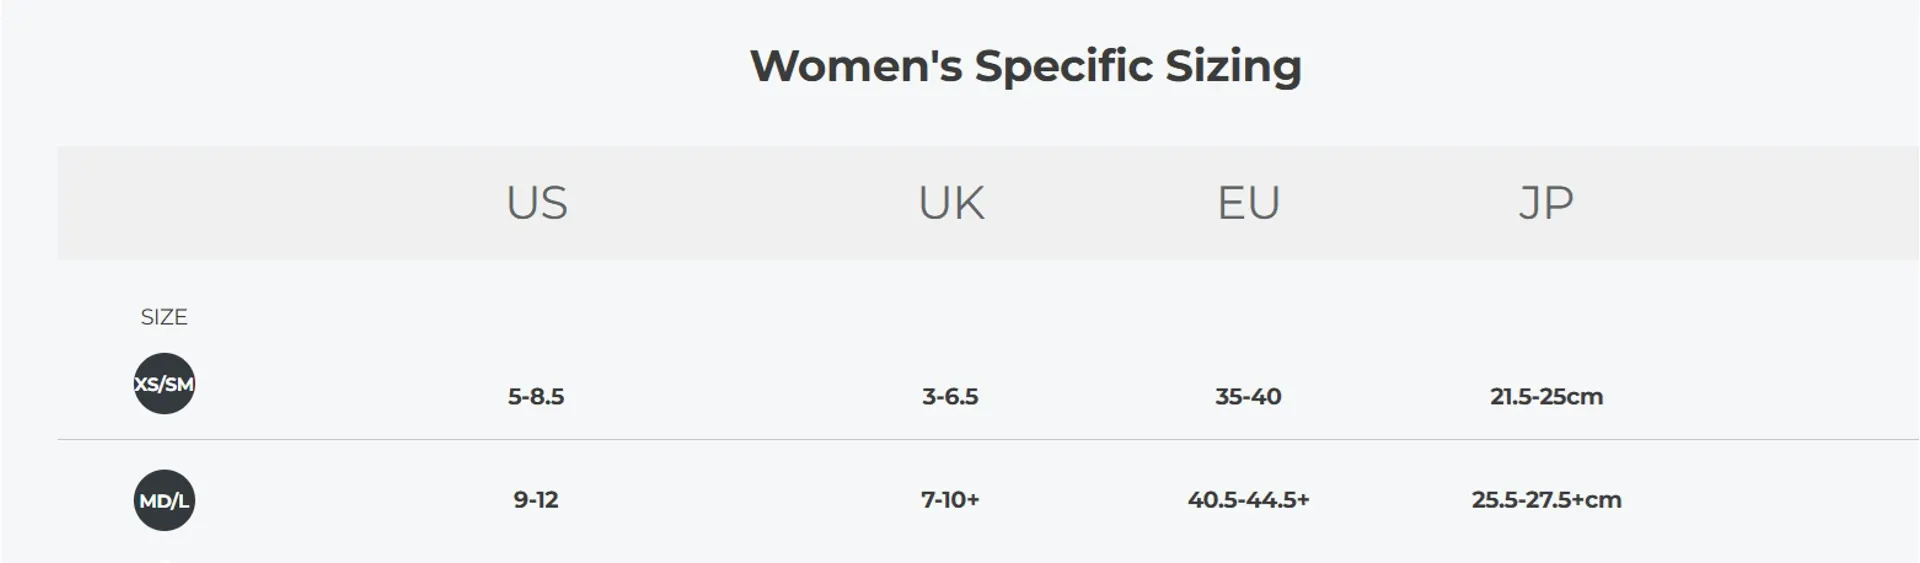Click the Women's Specific Sizing heading
1920x563 pixels.
pyautogui.click(x=1026, y=66)
